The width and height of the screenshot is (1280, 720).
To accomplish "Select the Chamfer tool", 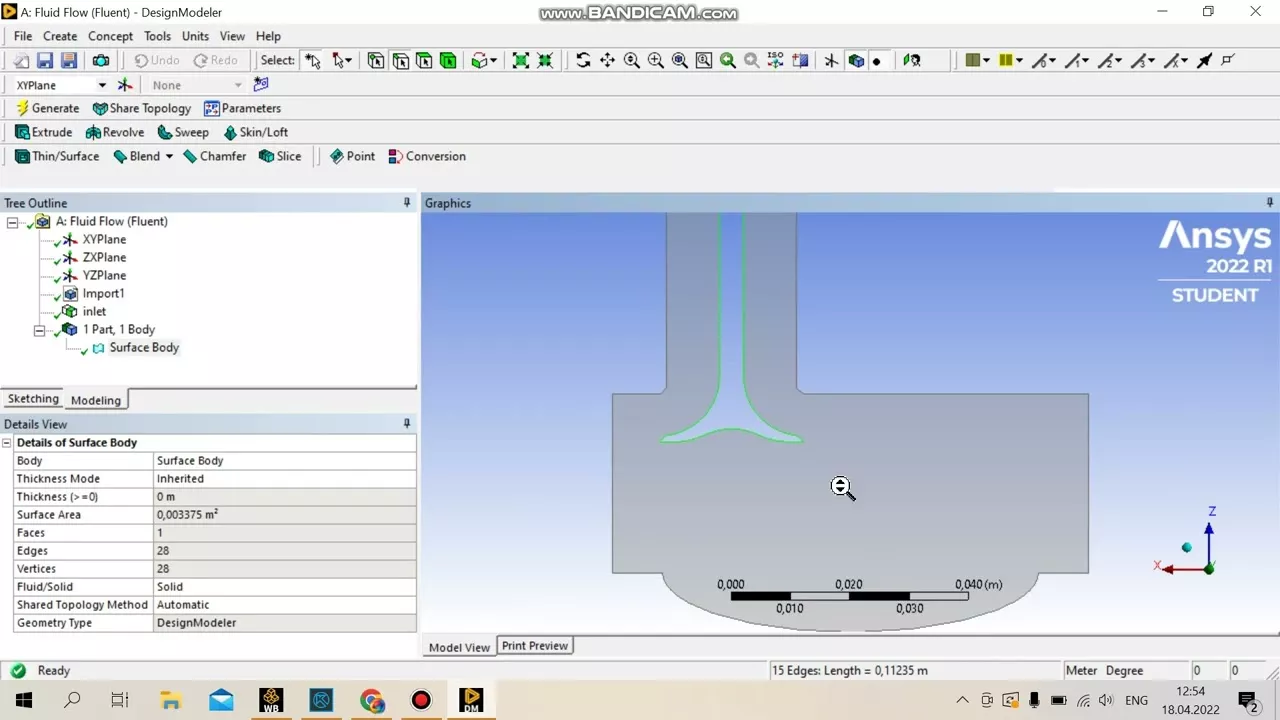I will point(214,156).
